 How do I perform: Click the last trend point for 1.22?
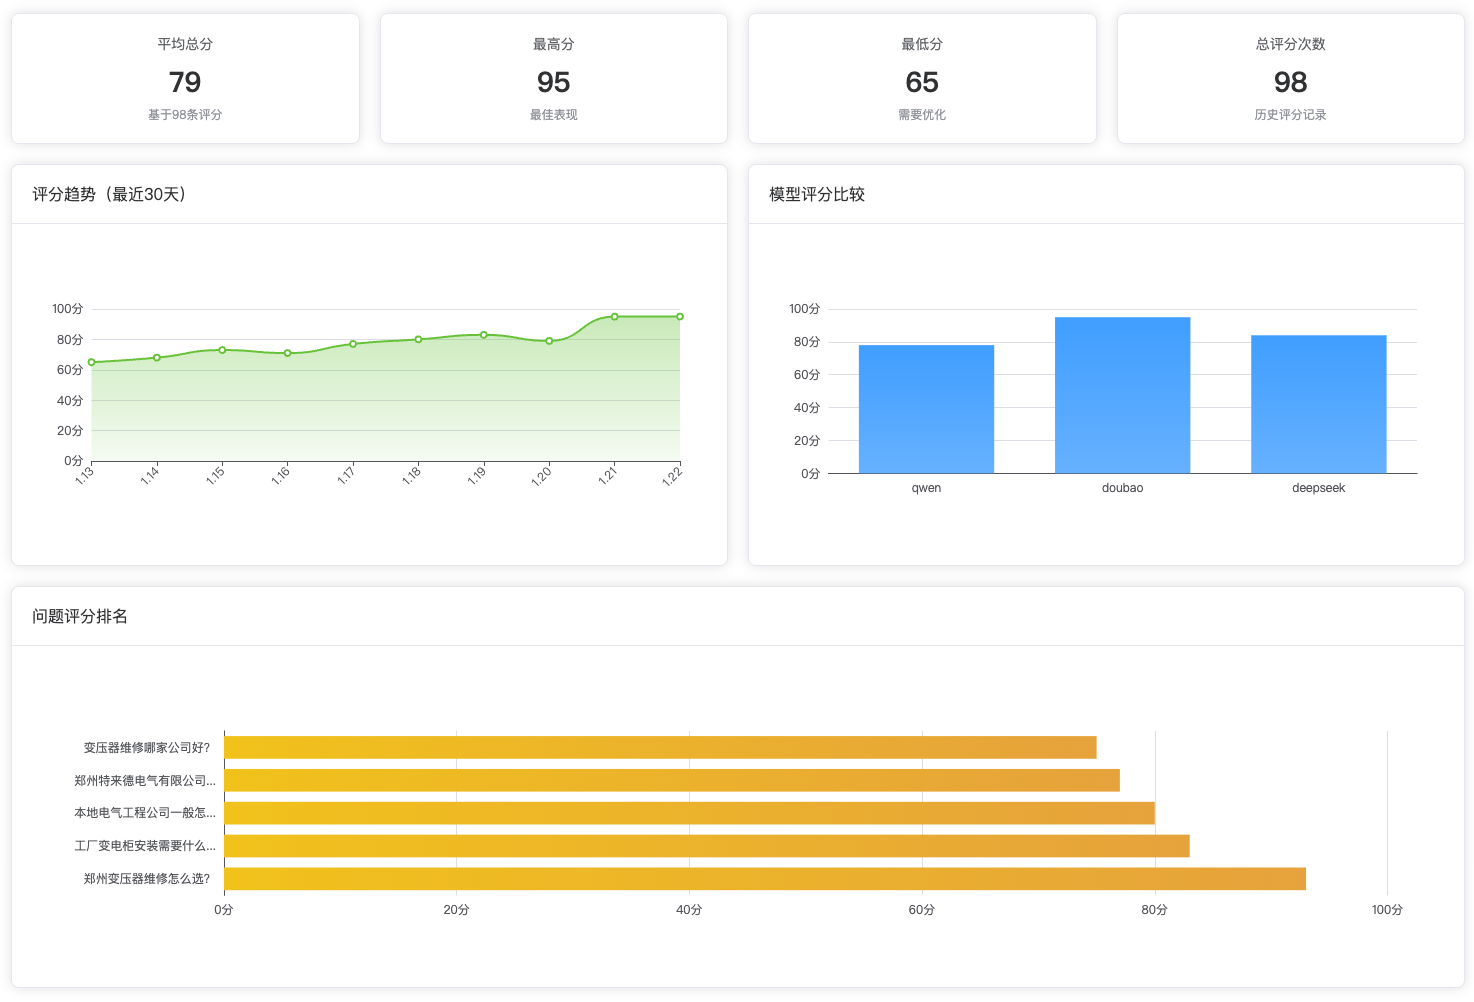(680, 317)
